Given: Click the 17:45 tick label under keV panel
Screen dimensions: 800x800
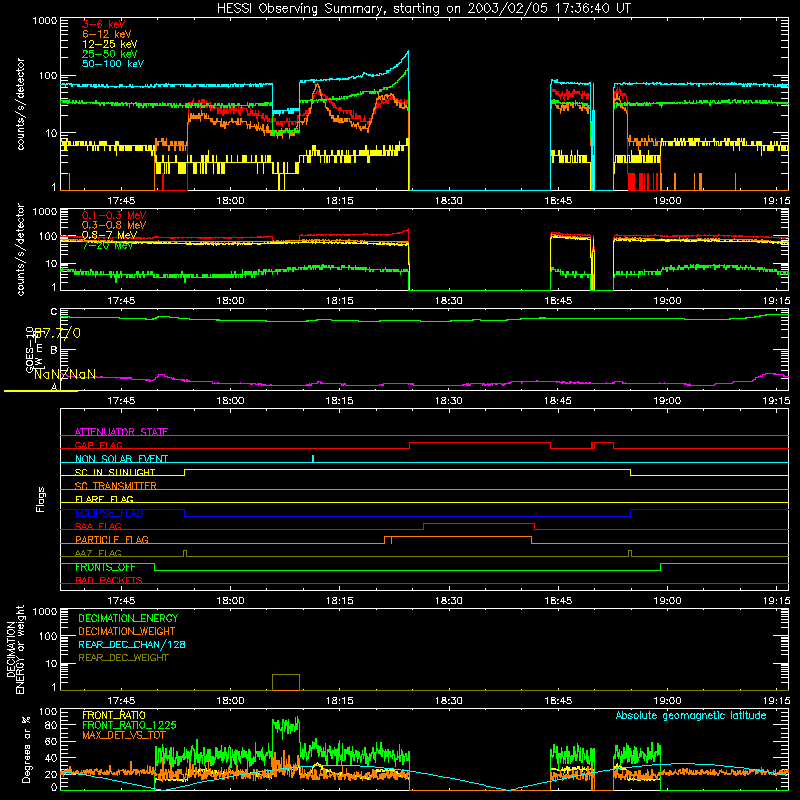Looking at the screenshot, I should click(x=121, y=201).
